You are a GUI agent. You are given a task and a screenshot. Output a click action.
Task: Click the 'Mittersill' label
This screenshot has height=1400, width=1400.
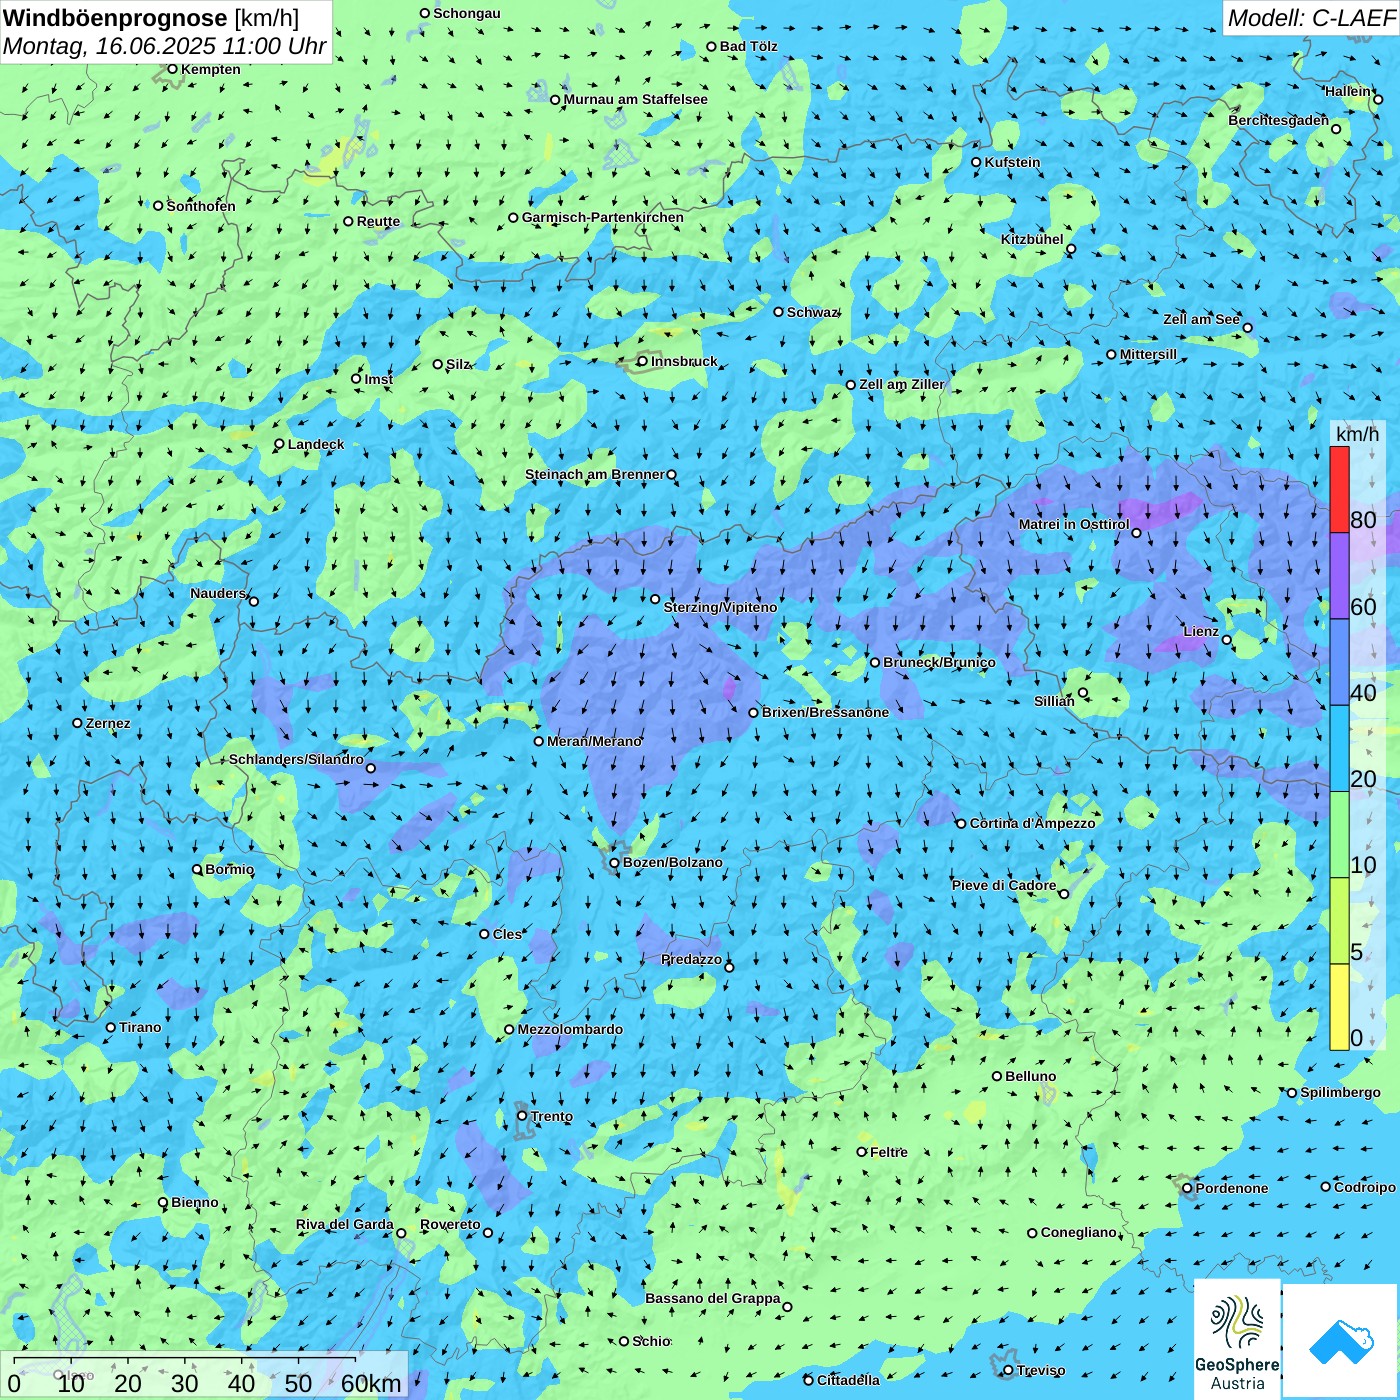(1148, 354)
